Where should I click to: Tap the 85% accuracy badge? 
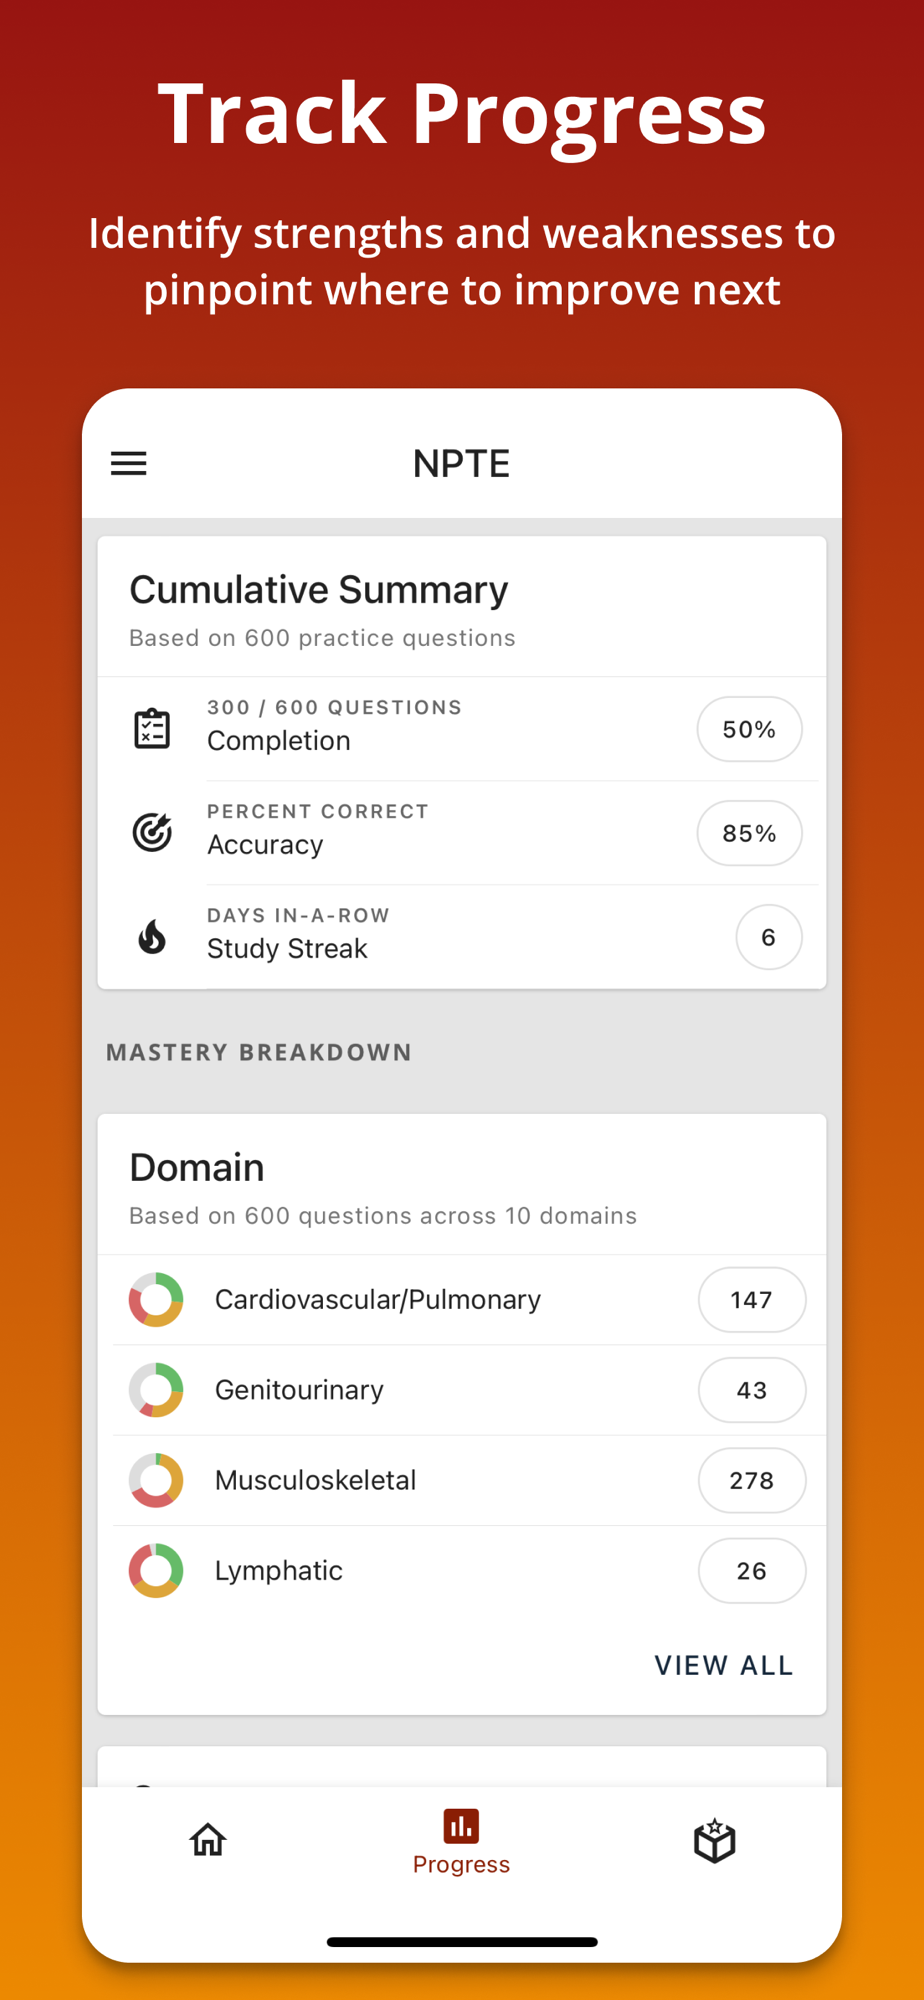point(749,833)
